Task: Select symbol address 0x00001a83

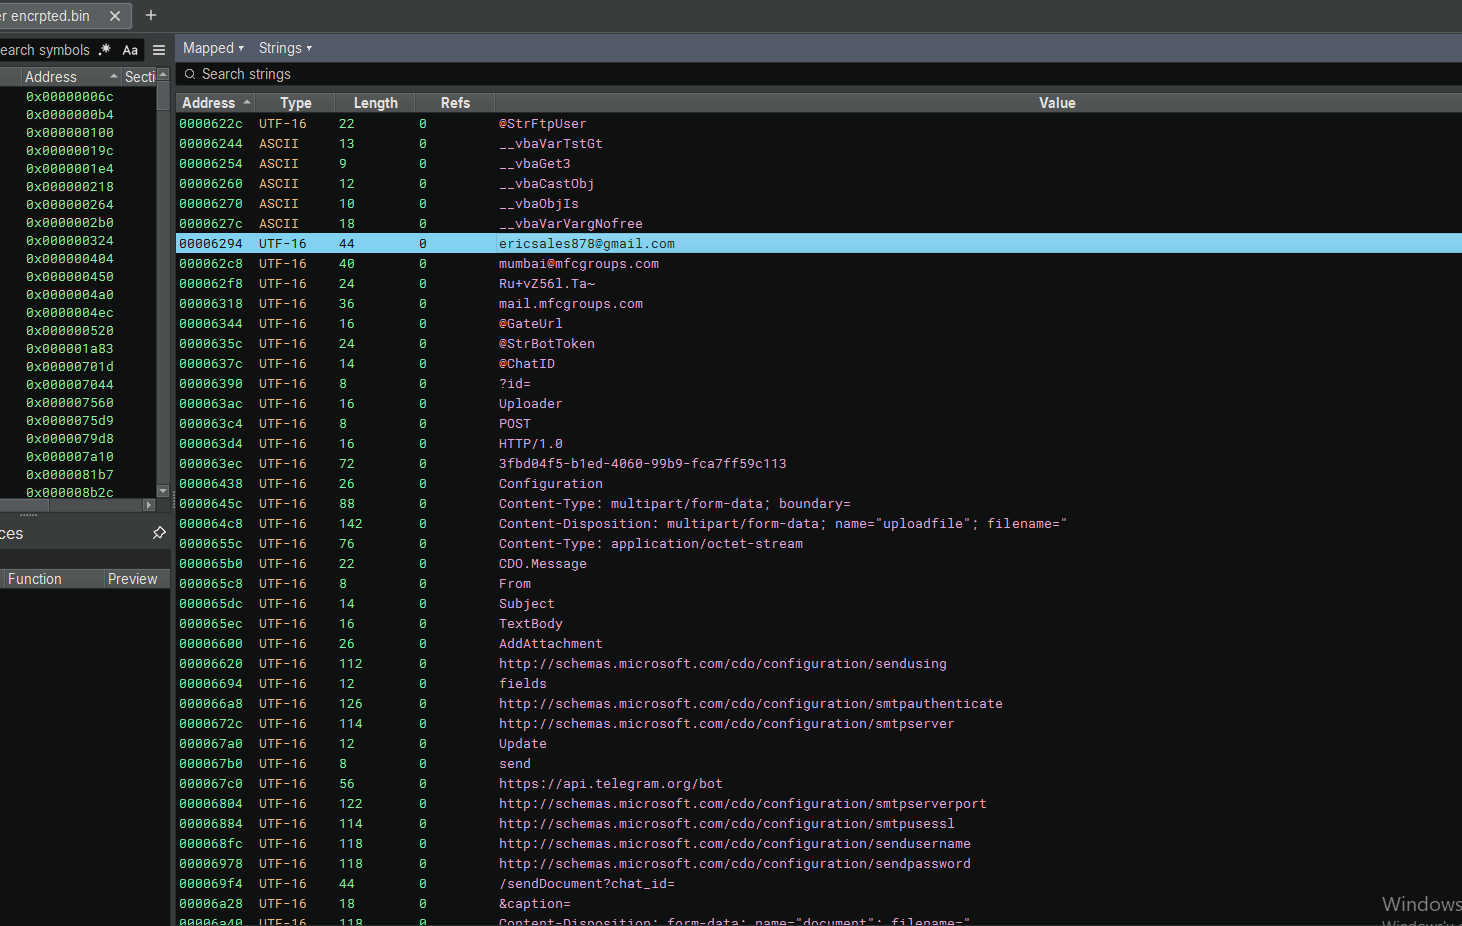Action: click(x=70, y=349)
